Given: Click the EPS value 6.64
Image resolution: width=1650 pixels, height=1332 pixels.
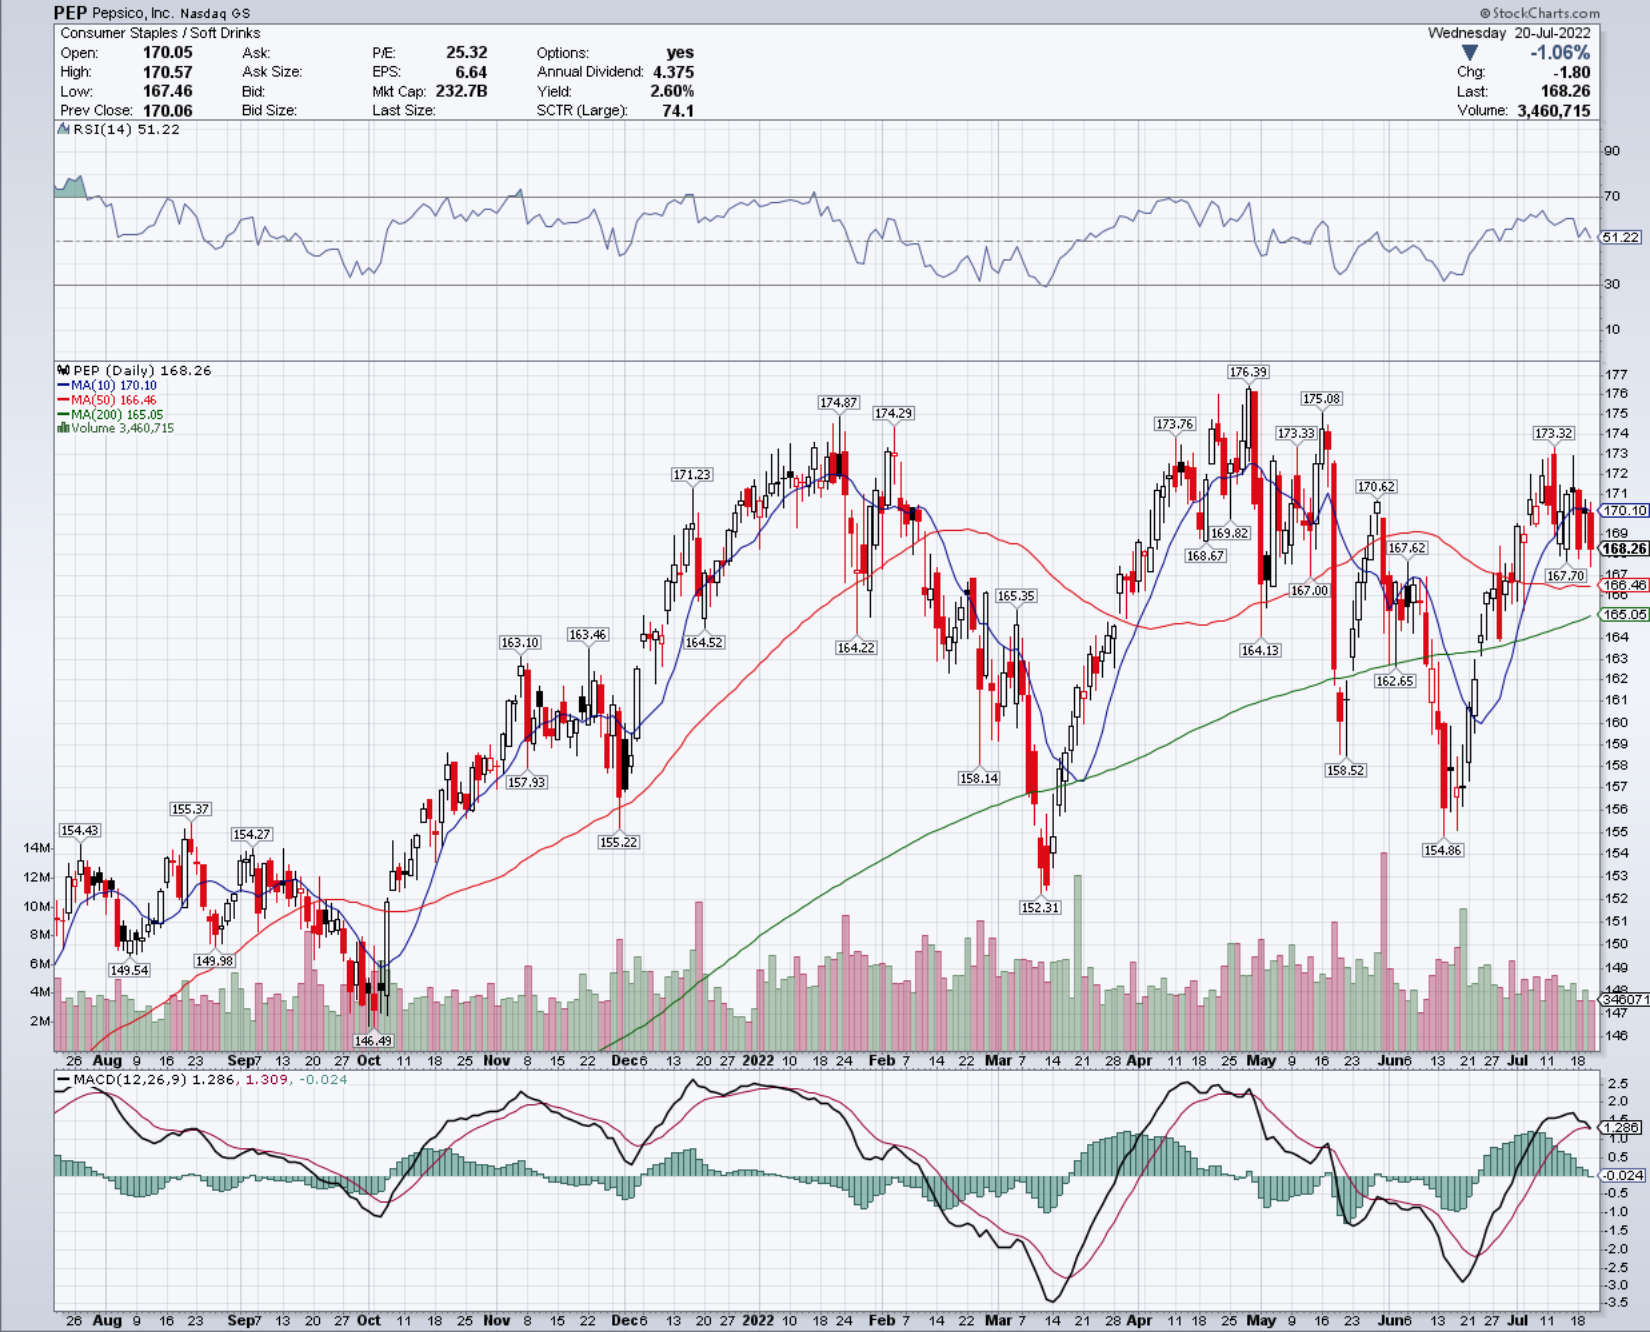Looking at the screenshot, I should pyautogui.click(x=471, y=72).
